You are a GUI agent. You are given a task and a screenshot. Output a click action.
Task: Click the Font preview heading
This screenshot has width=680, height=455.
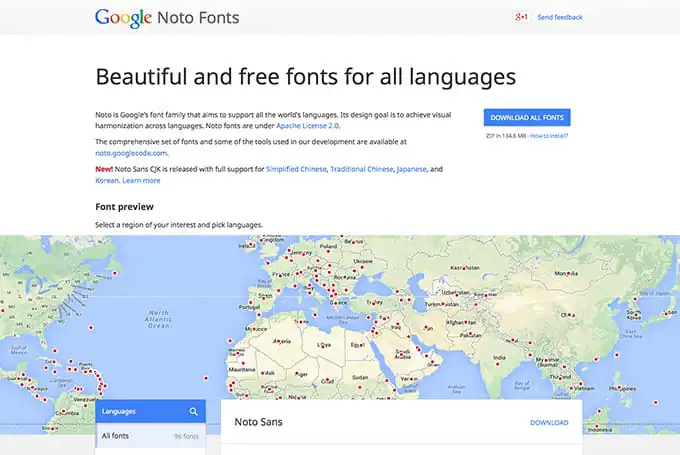[124, 207]
